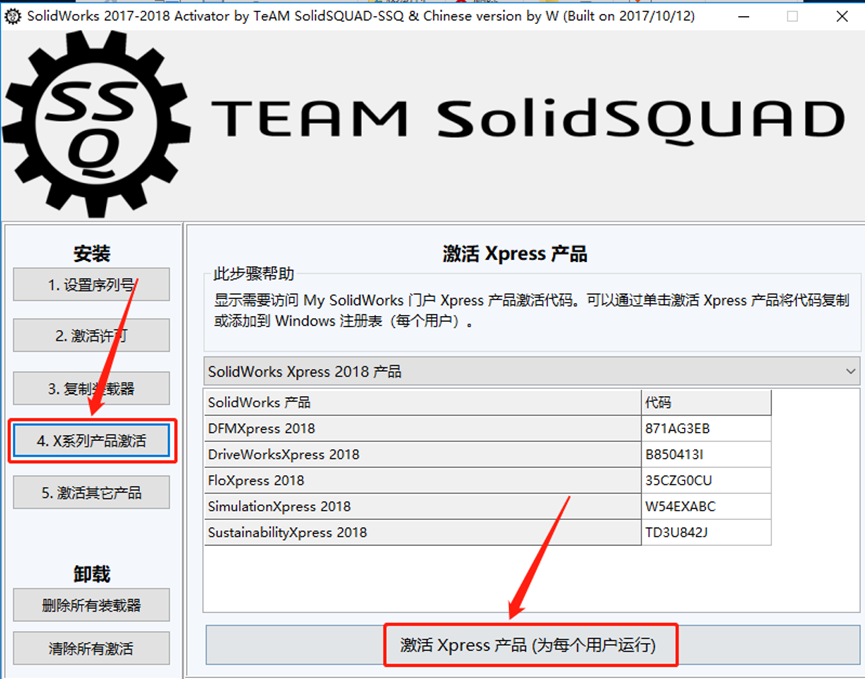The height and width of the screenshot is (679, 865).
Task: Click "删除所有装载器" under 卸载
Action: [91, 604]
